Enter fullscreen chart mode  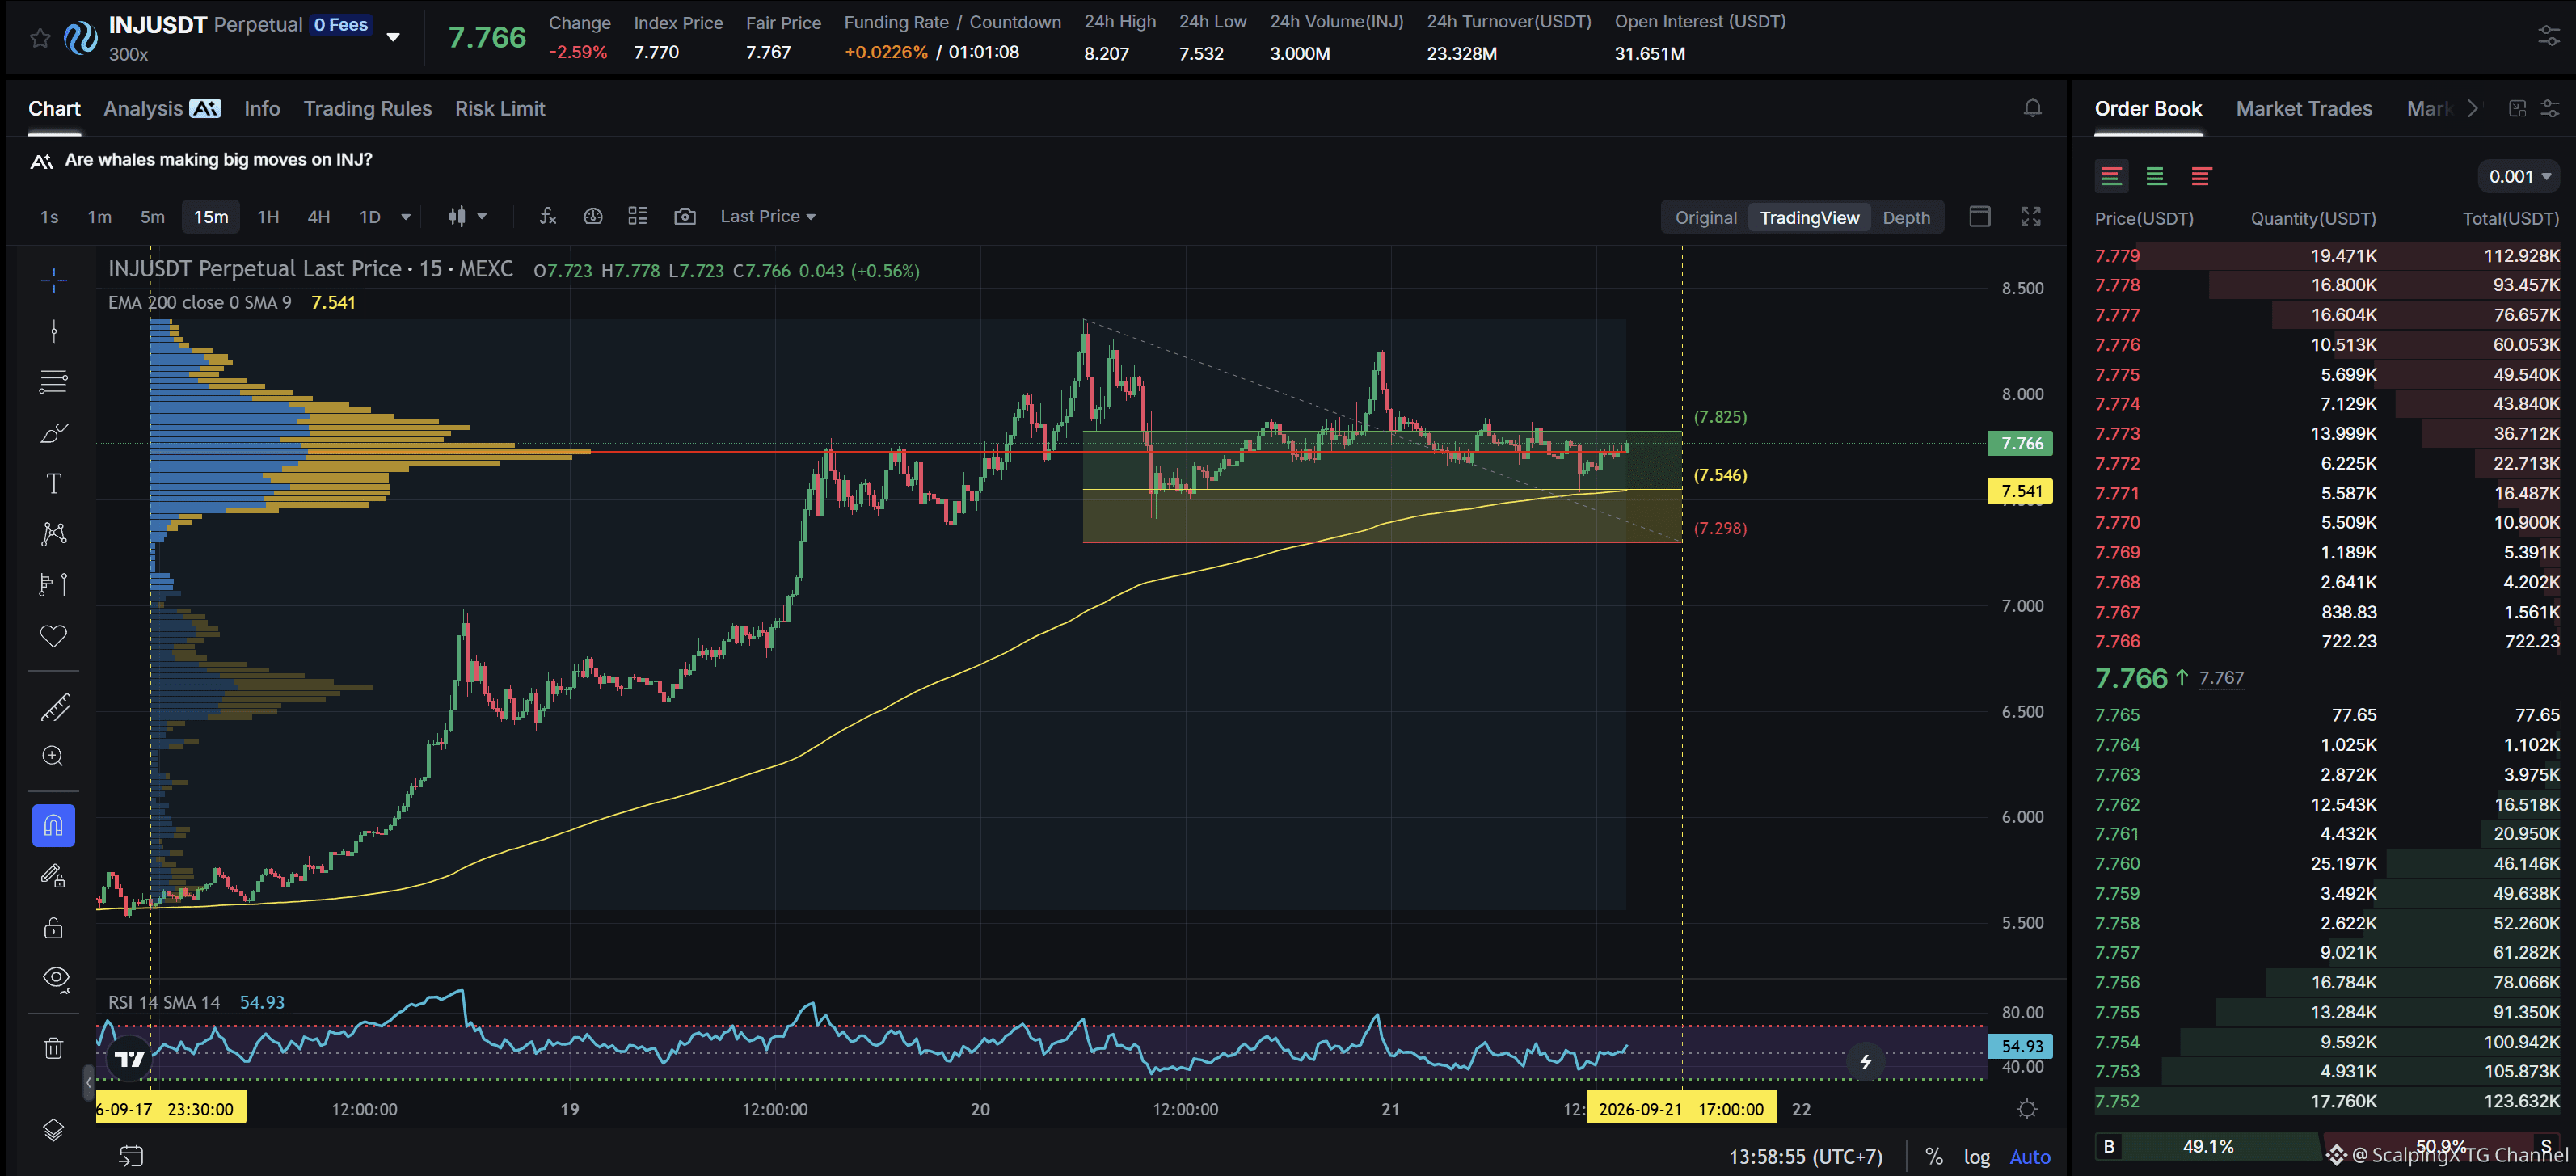pyautogui.click(x=2030, y=217)
